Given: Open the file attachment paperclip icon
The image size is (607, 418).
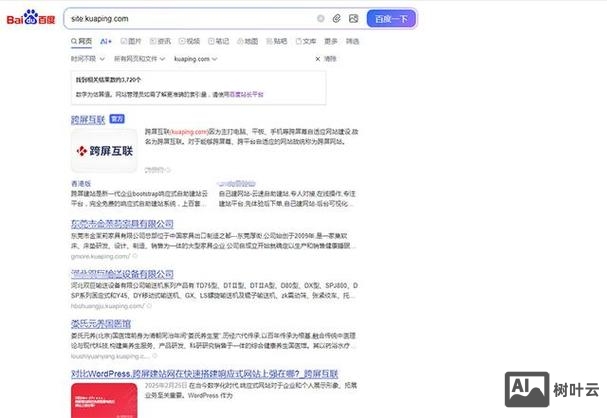Looking at the screenshot, I should 336,19.
